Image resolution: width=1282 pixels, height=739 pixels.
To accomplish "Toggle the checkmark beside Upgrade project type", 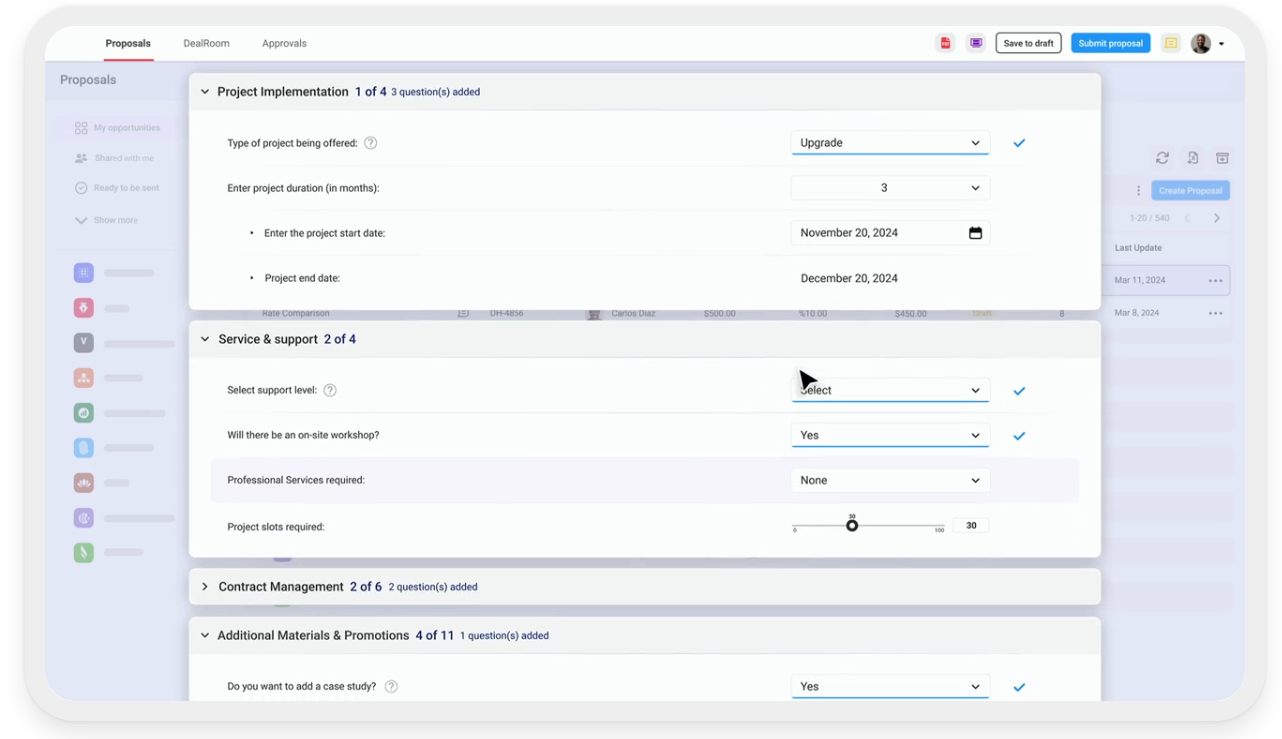I will (x=1019, y=143).
